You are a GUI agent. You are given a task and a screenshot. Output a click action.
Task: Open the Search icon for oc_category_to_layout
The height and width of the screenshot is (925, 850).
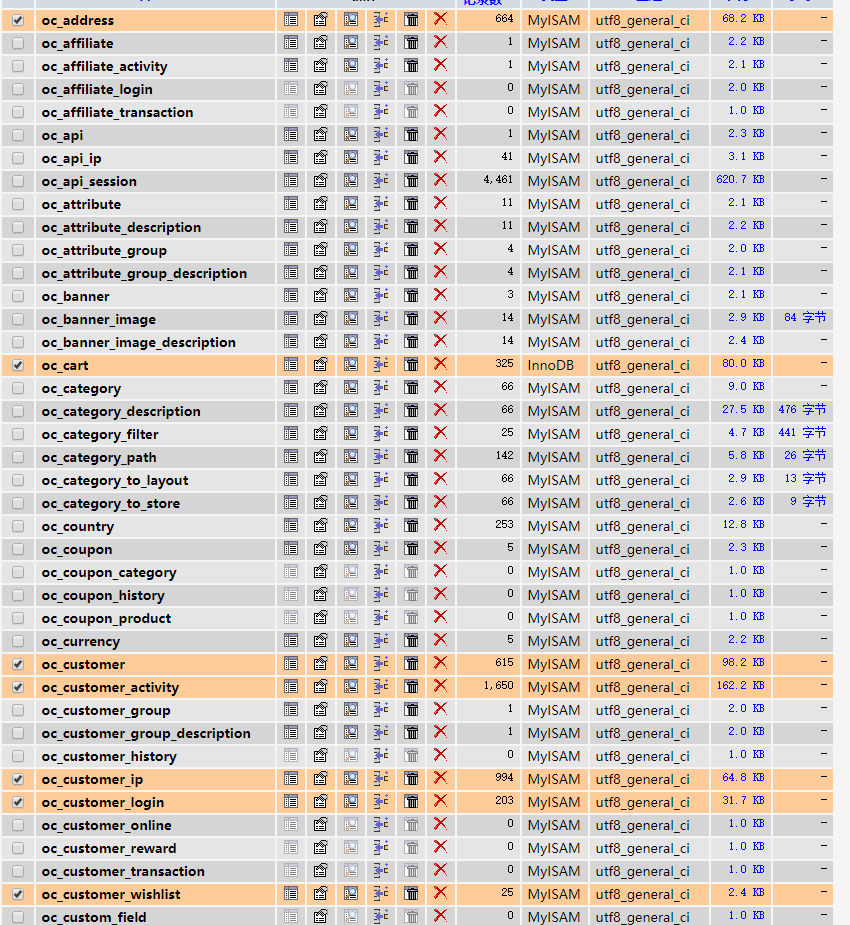351,480
